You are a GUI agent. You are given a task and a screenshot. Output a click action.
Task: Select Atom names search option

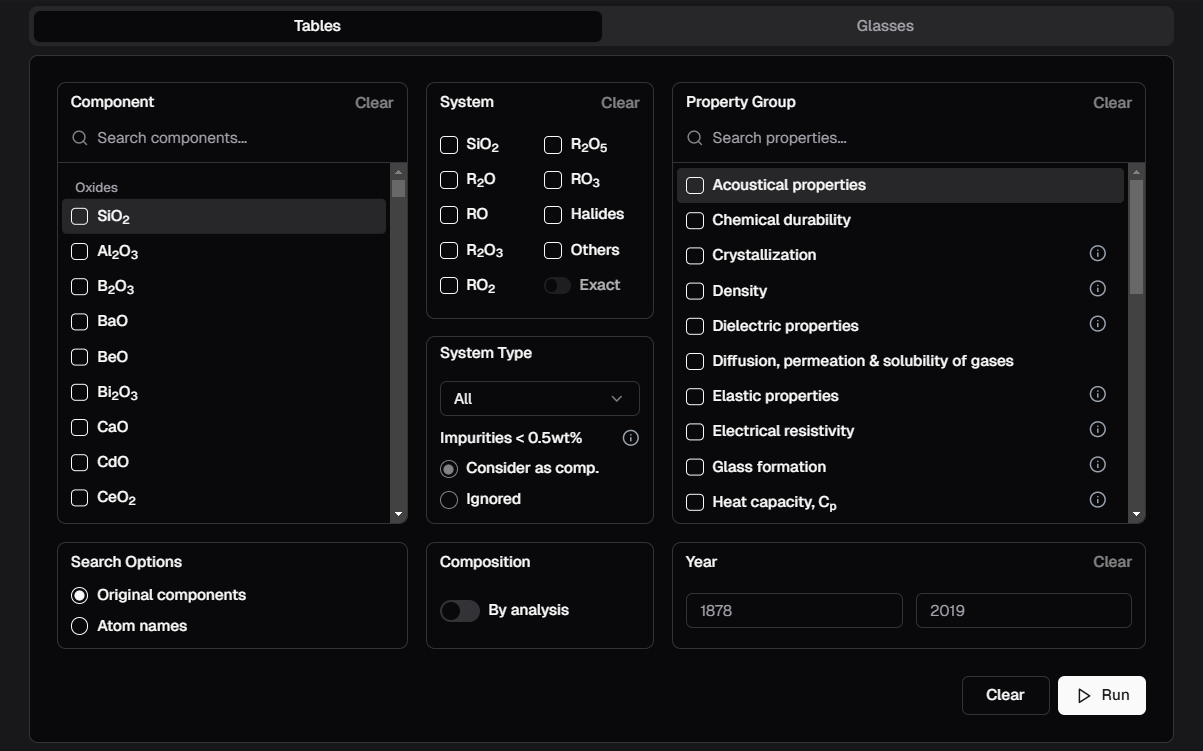[x=80, y=626]
